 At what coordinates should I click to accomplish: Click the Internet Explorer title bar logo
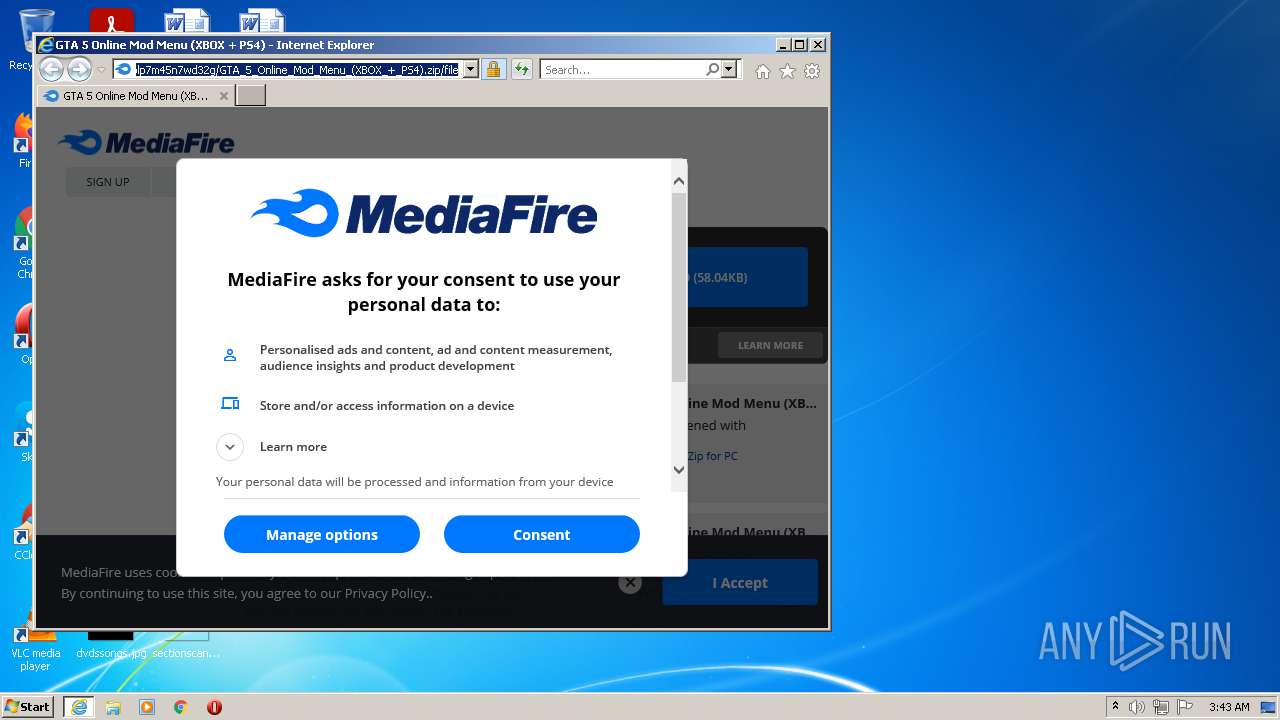pyautogui.click(x=45, y=45)
